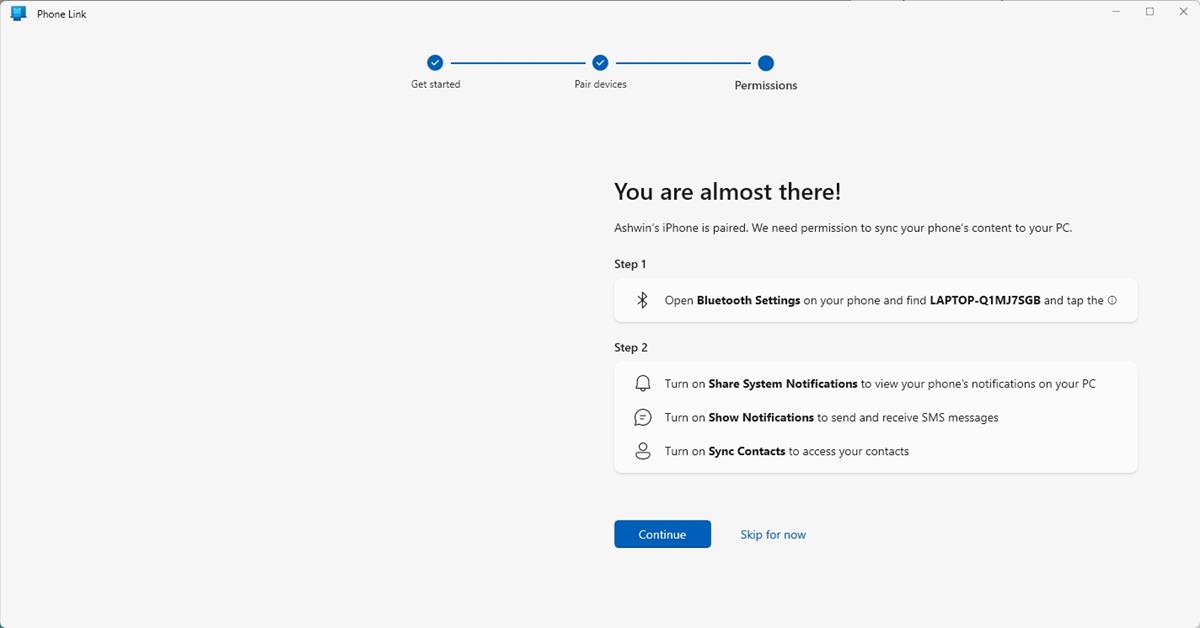This screenshot has height=628, width=1200.
Task: Click the 'Step 1' label
Action: click(630, 264)
